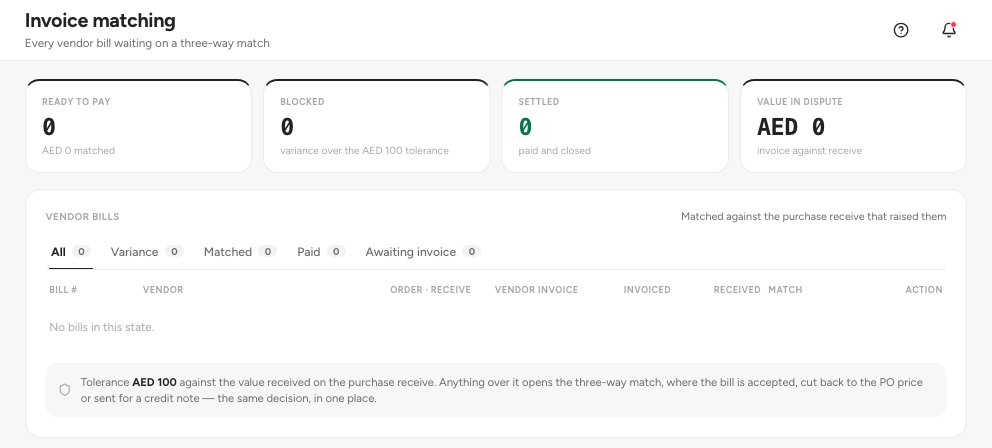The width and height of the screenshot is (992, 448).
Task: Click the 'AED 0 matched' text
Action: click(78, 151)
